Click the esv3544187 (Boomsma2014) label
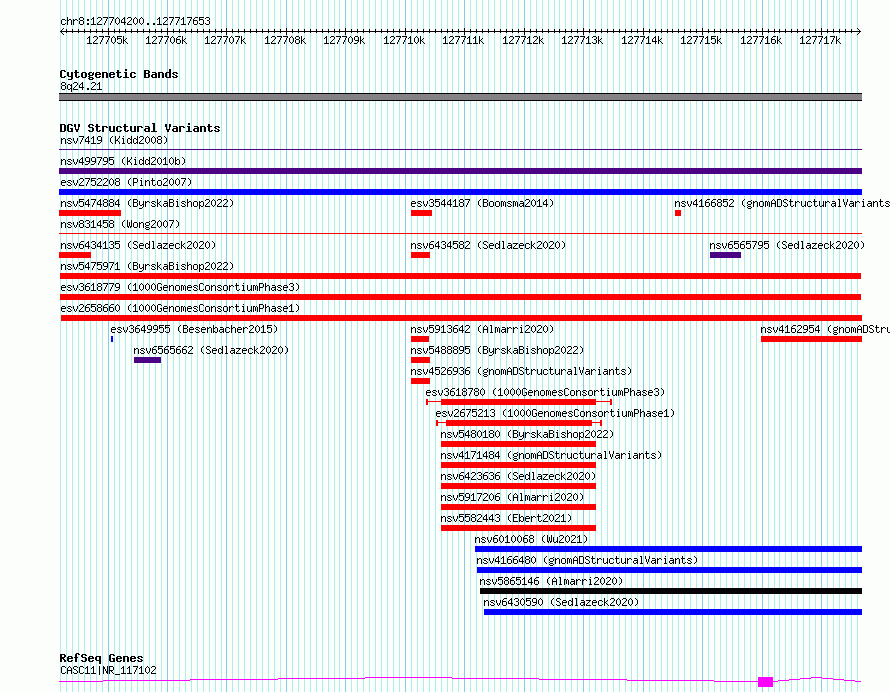 point(482,203)
